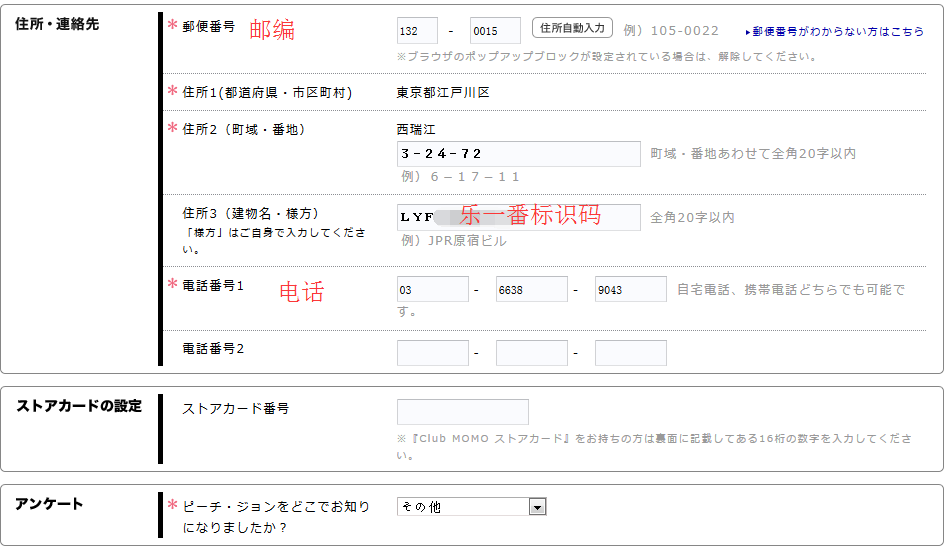
Task: Select the middle empty 電話番号2 field
Action: coord(531,353)
